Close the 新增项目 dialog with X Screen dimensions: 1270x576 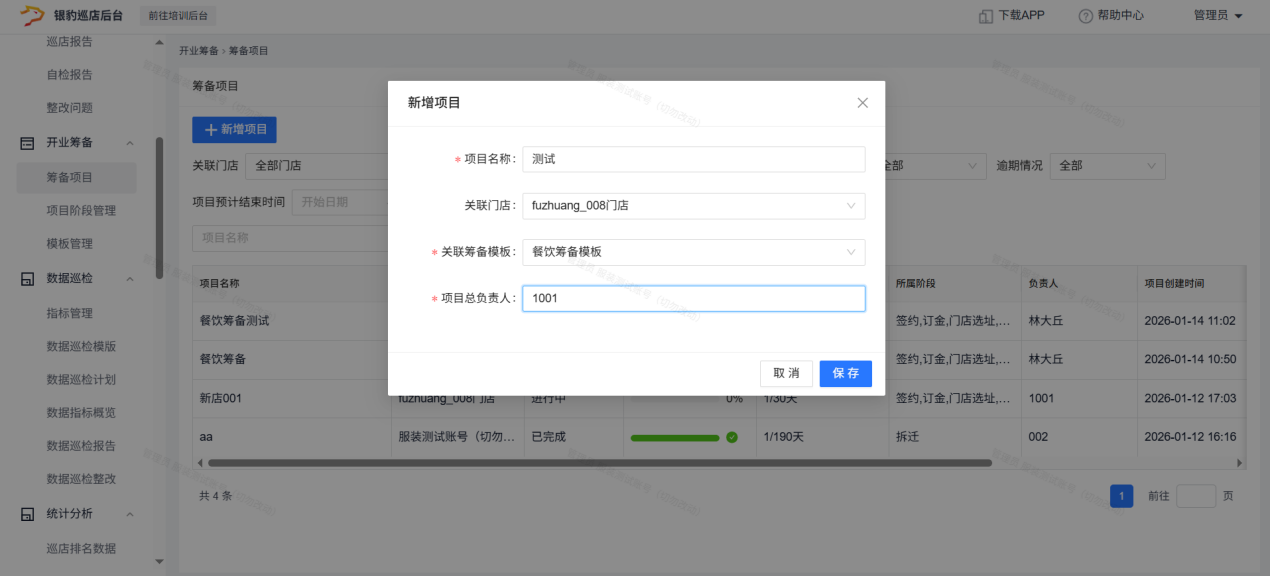point(862,103)
